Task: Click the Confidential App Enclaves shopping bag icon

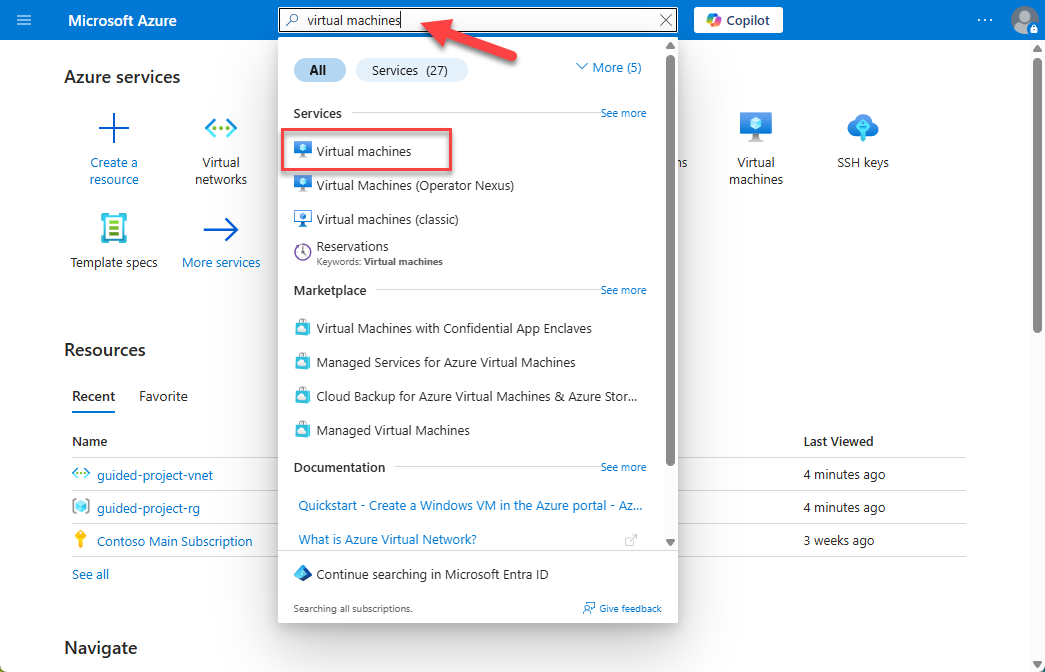Action: 303,327
